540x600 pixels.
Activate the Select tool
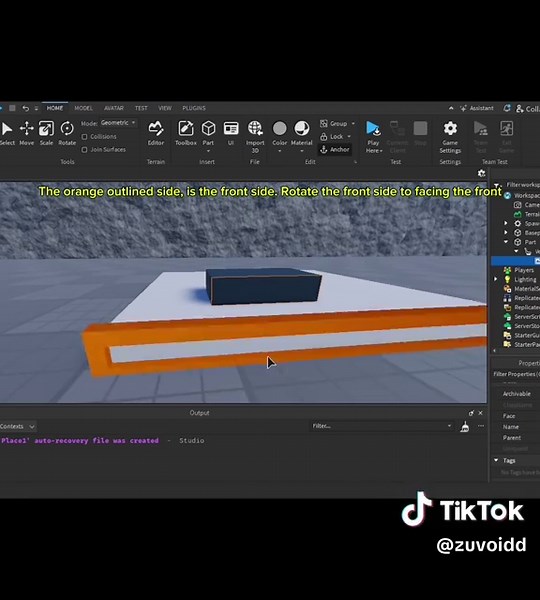coord(7,132)
